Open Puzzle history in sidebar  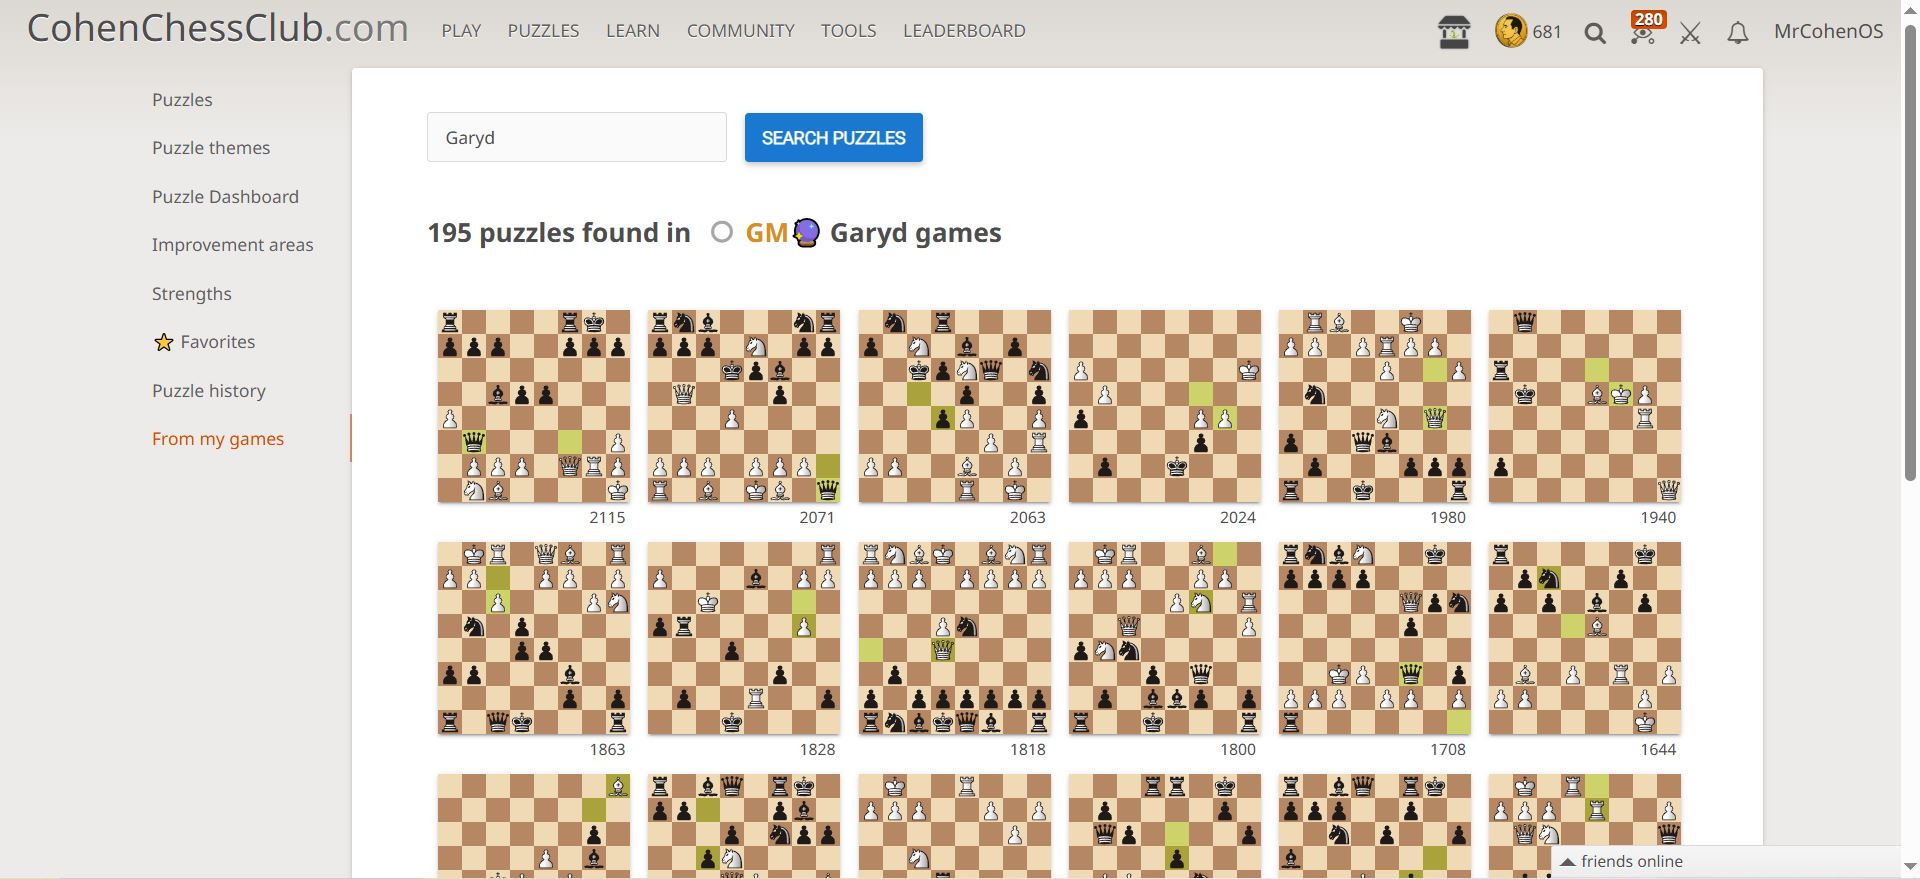click(209, 391)
